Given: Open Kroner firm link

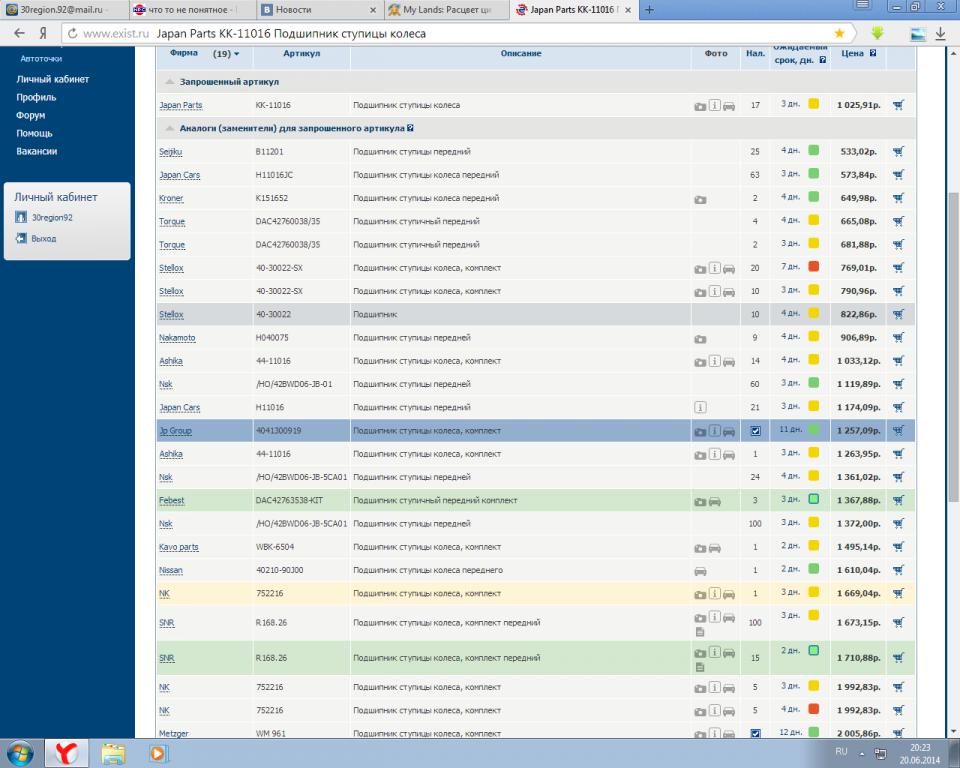Looking at the screenshot, I should (x=171, y=198).
